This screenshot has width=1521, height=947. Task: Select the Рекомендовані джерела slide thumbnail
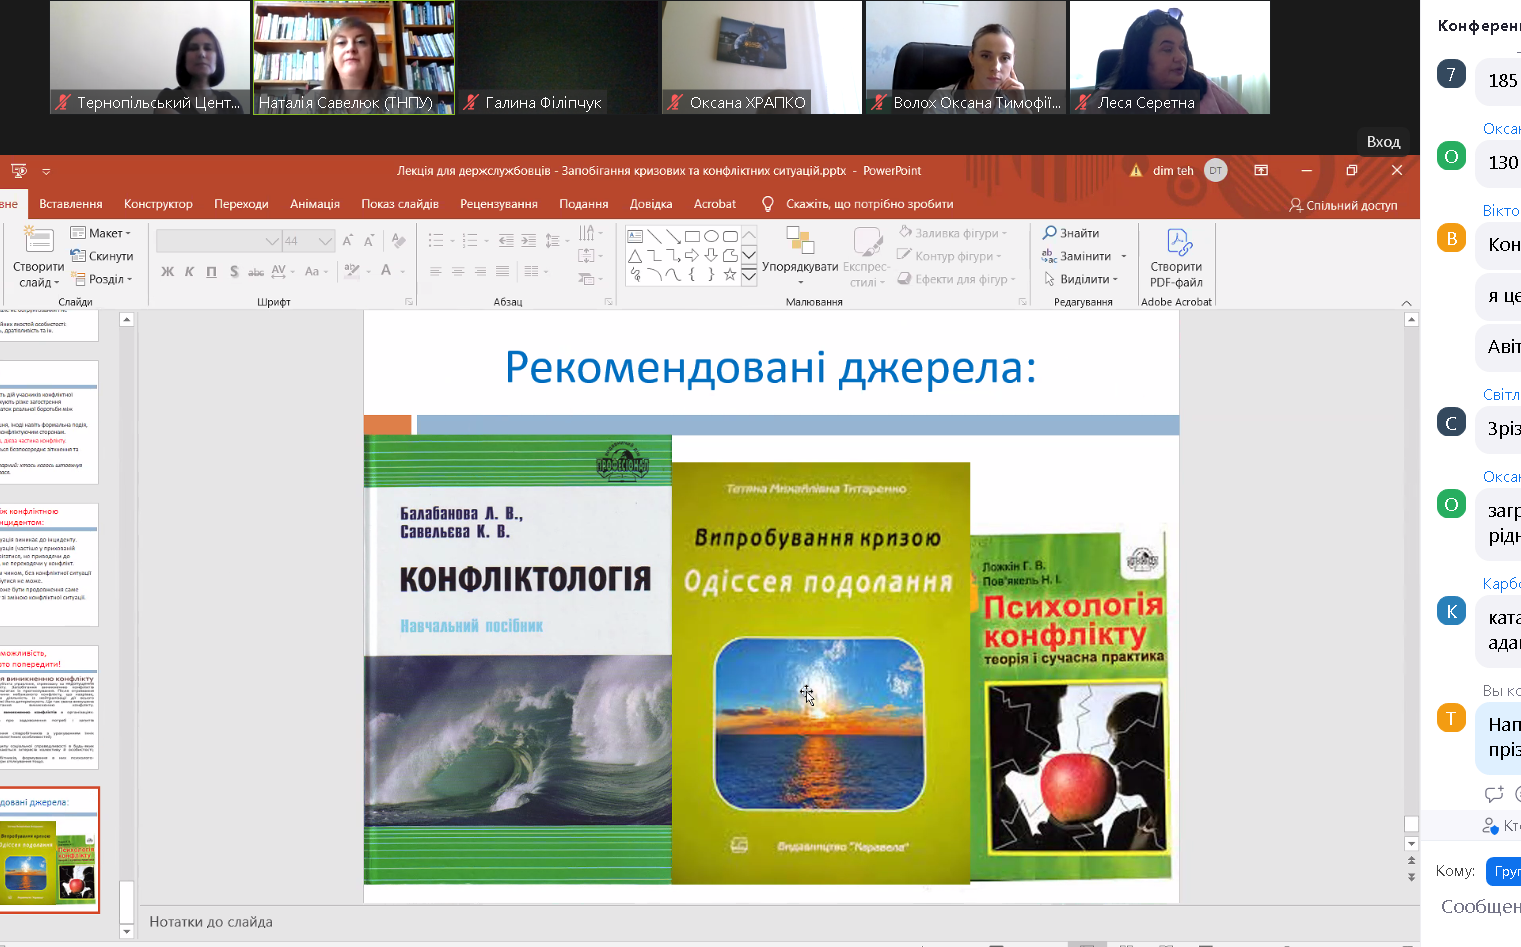tap(49, 850)
